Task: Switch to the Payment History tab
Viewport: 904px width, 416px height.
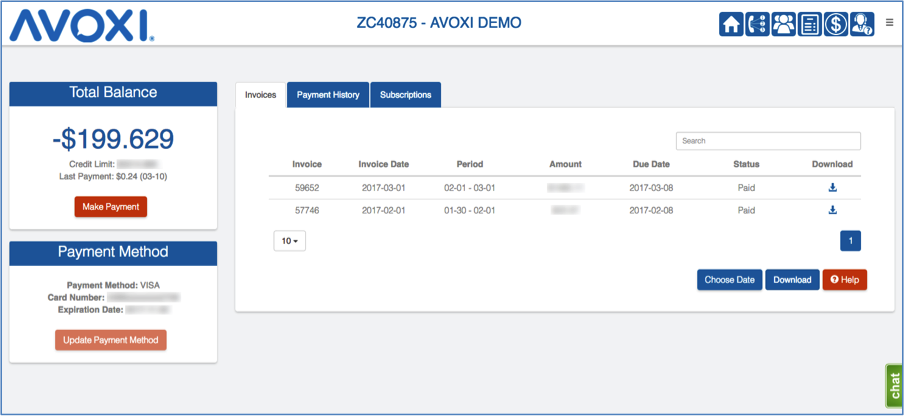Action: 328,95
